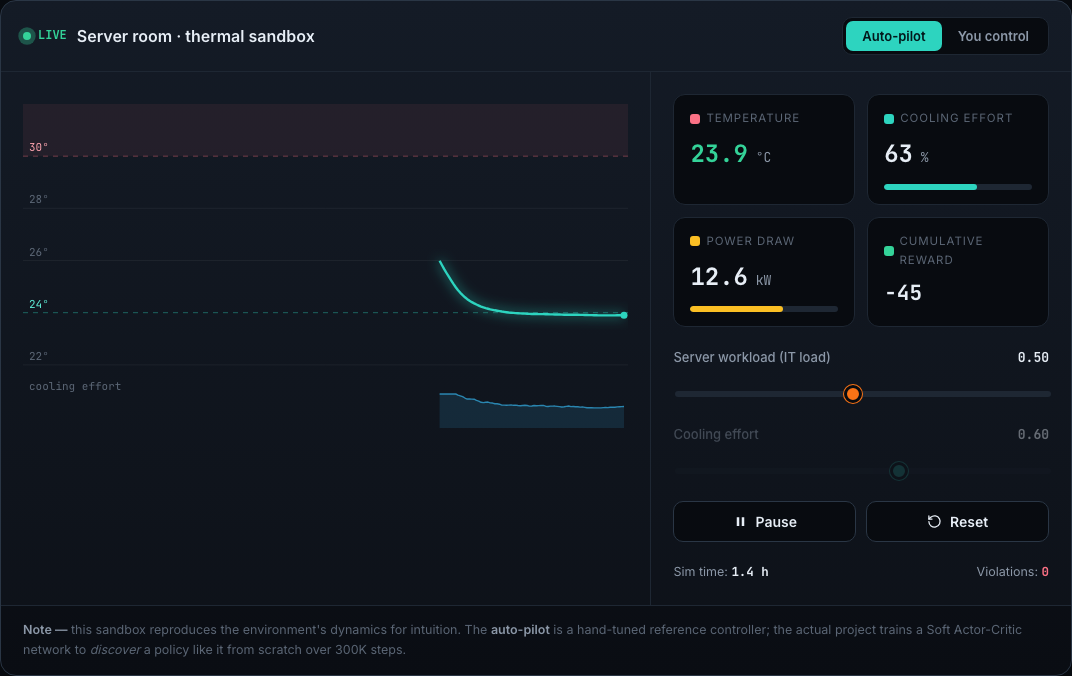Image resolution: width=1072 pixels, height=676 pixels.
Task: Click the 26° axis label
Action: tap(38, 252)
